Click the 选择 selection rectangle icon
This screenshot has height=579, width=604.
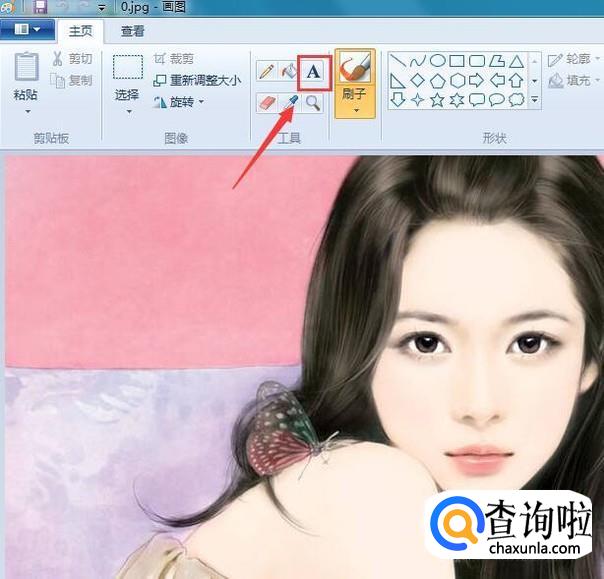click(x=128, y=67)
